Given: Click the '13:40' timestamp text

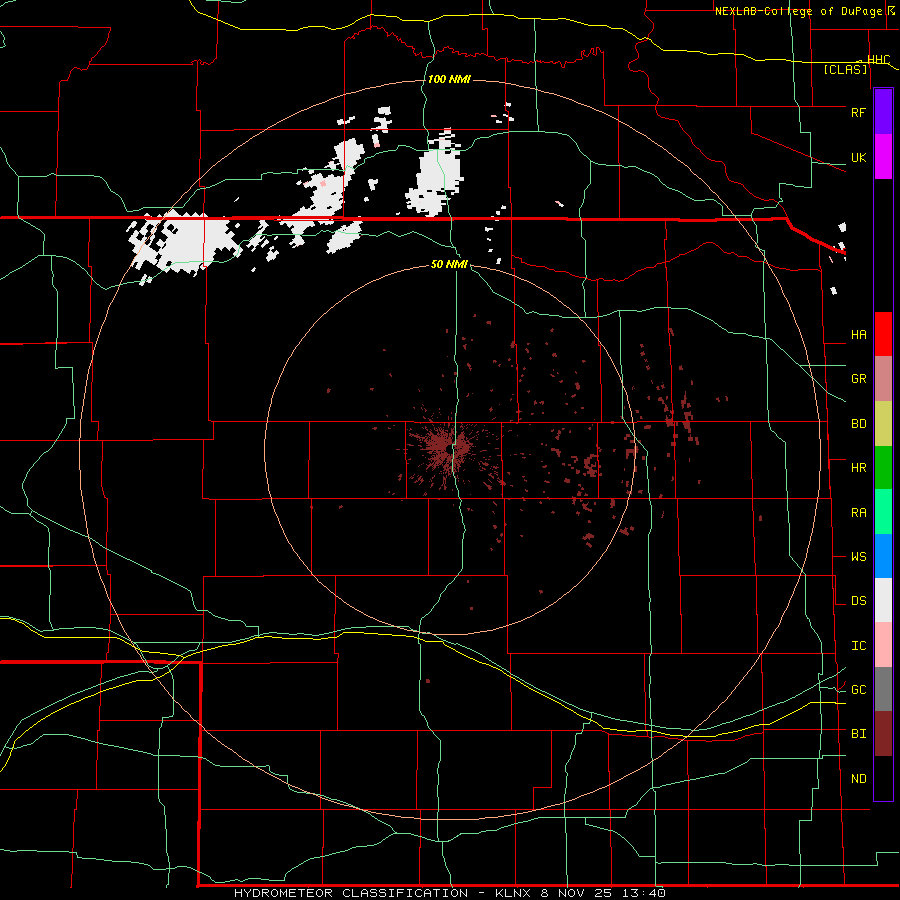Looking at the screenshot, I should 643,893.
